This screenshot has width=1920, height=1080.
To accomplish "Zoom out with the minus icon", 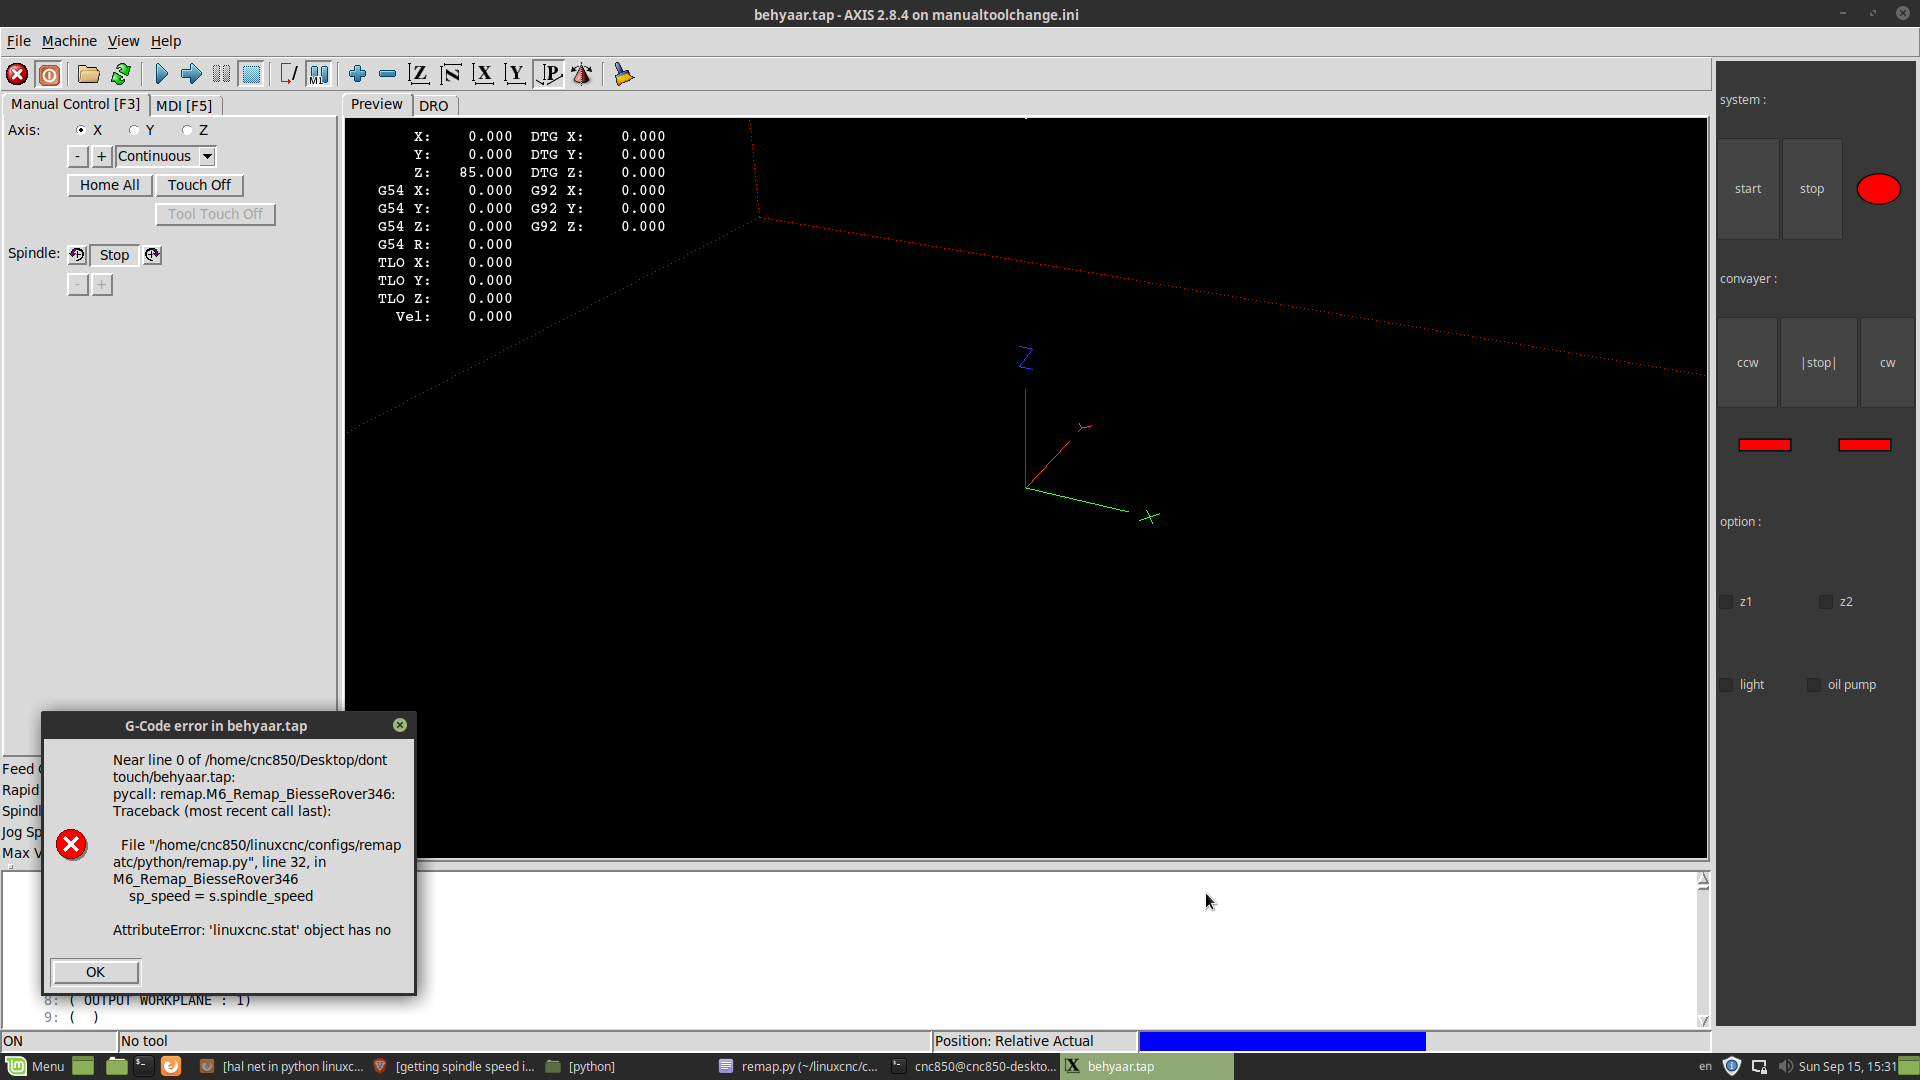I will pos(387,74).
